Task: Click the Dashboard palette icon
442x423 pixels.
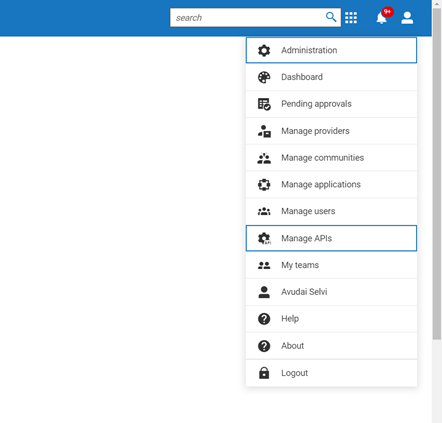Action: tap(264, 77)
